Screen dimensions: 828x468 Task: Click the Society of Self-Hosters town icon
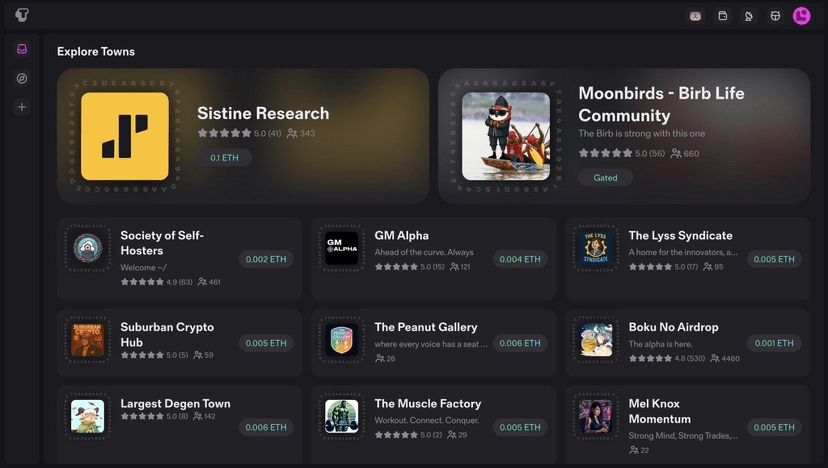(x=88, y=248)
